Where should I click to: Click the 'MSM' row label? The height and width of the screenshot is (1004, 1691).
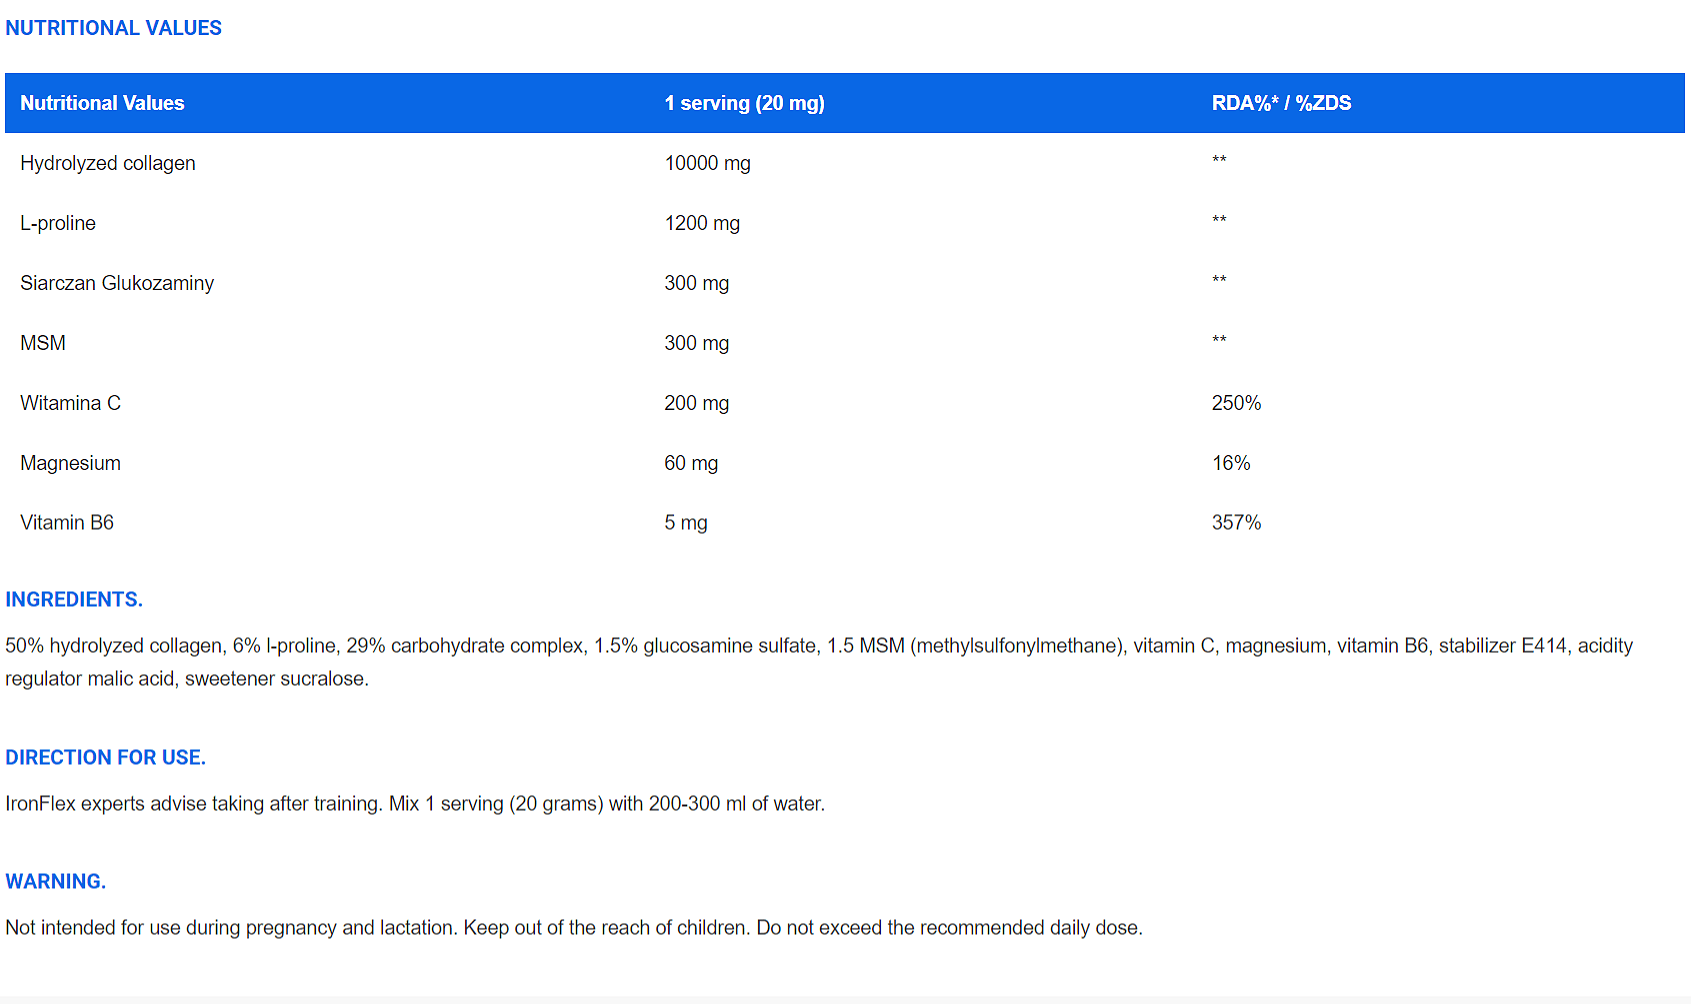pyautogui.click(x=43, y=343)
